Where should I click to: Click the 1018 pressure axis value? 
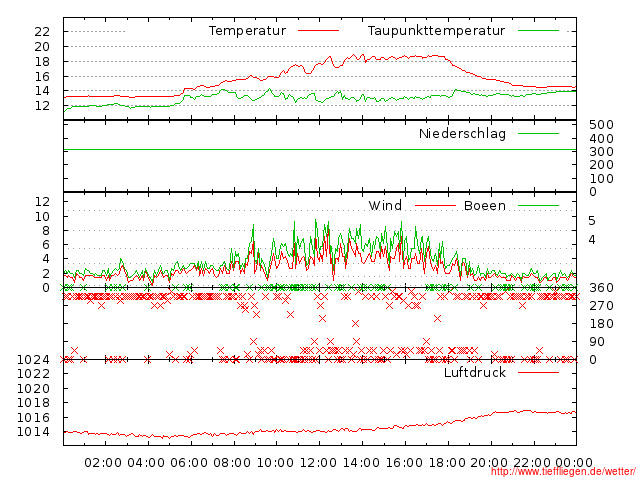[x=33, y=402]
